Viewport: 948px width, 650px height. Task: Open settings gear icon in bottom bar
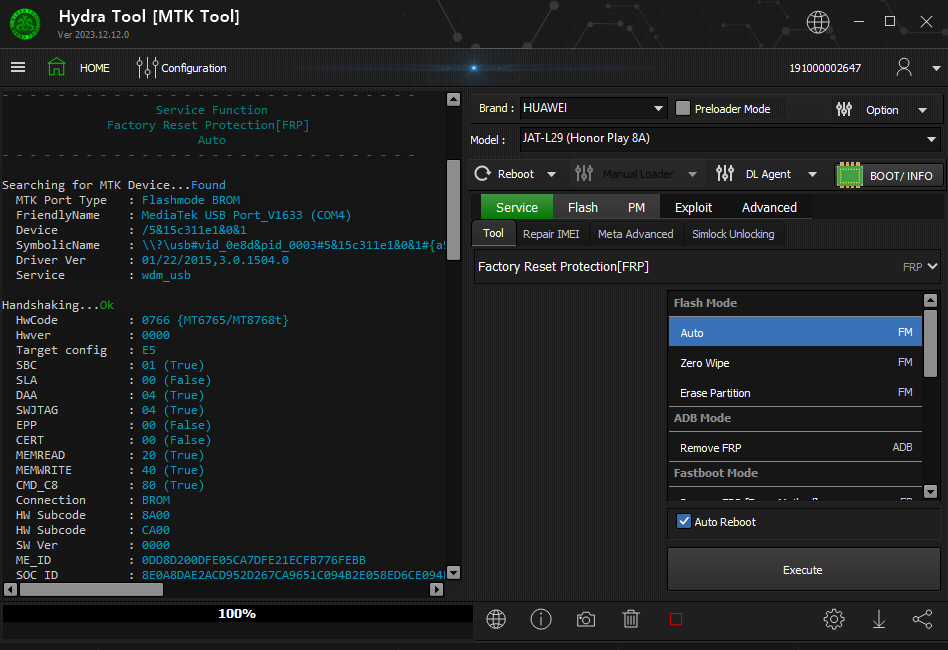(834, 619)
